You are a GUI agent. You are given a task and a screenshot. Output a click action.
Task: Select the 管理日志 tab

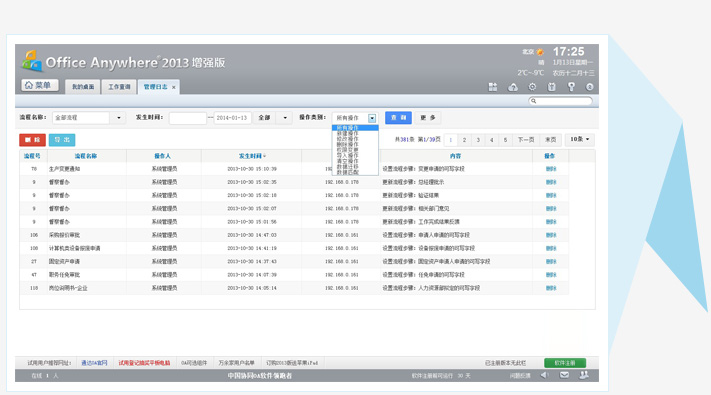tap(155, 87)
